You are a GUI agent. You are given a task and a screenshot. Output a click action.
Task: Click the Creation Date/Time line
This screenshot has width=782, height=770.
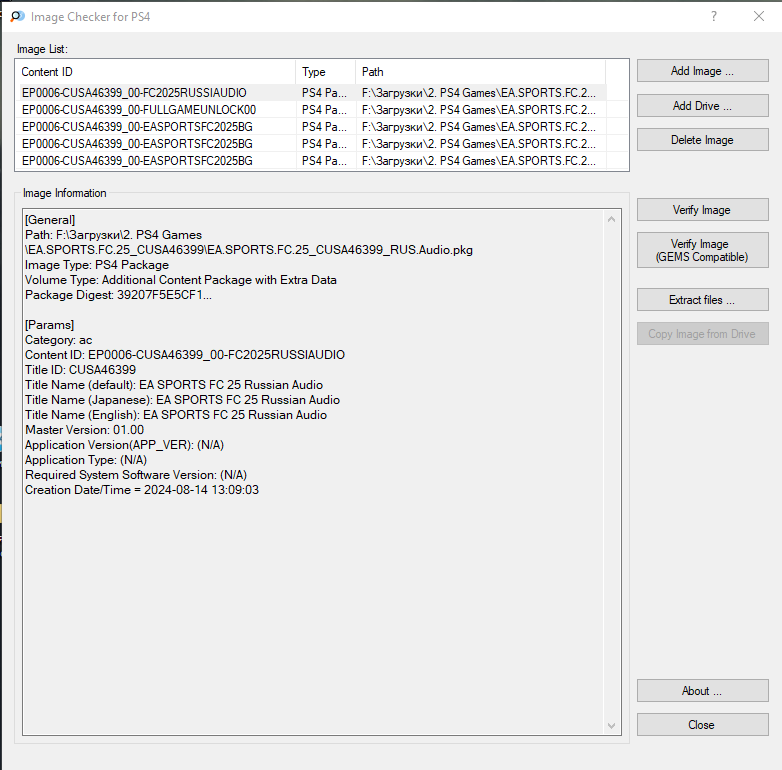tap(142, 490)
